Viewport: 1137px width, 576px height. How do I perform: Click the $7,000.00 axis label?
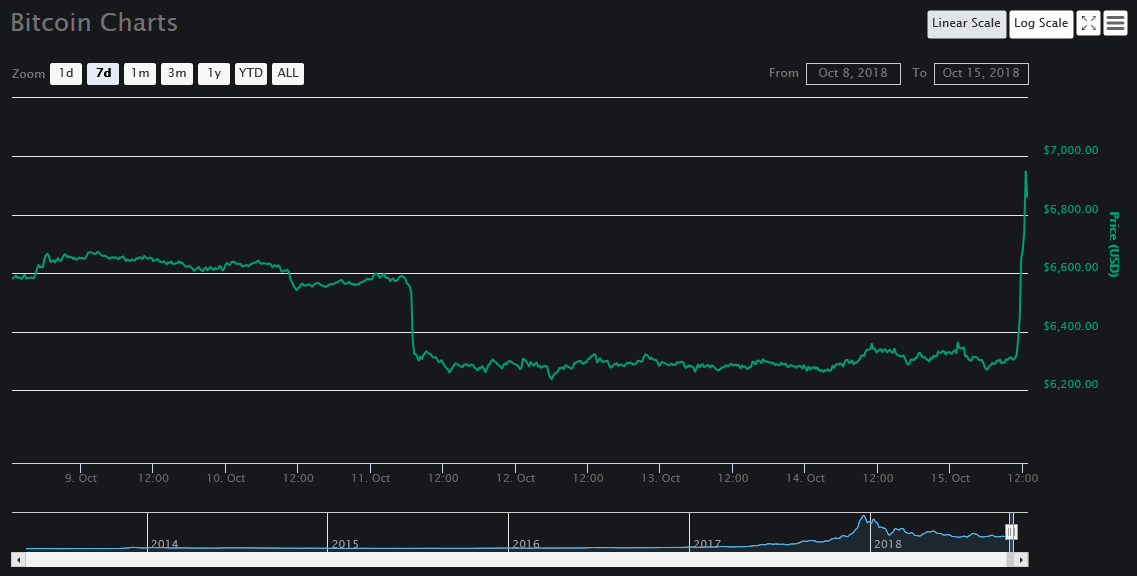(1070, 150)
